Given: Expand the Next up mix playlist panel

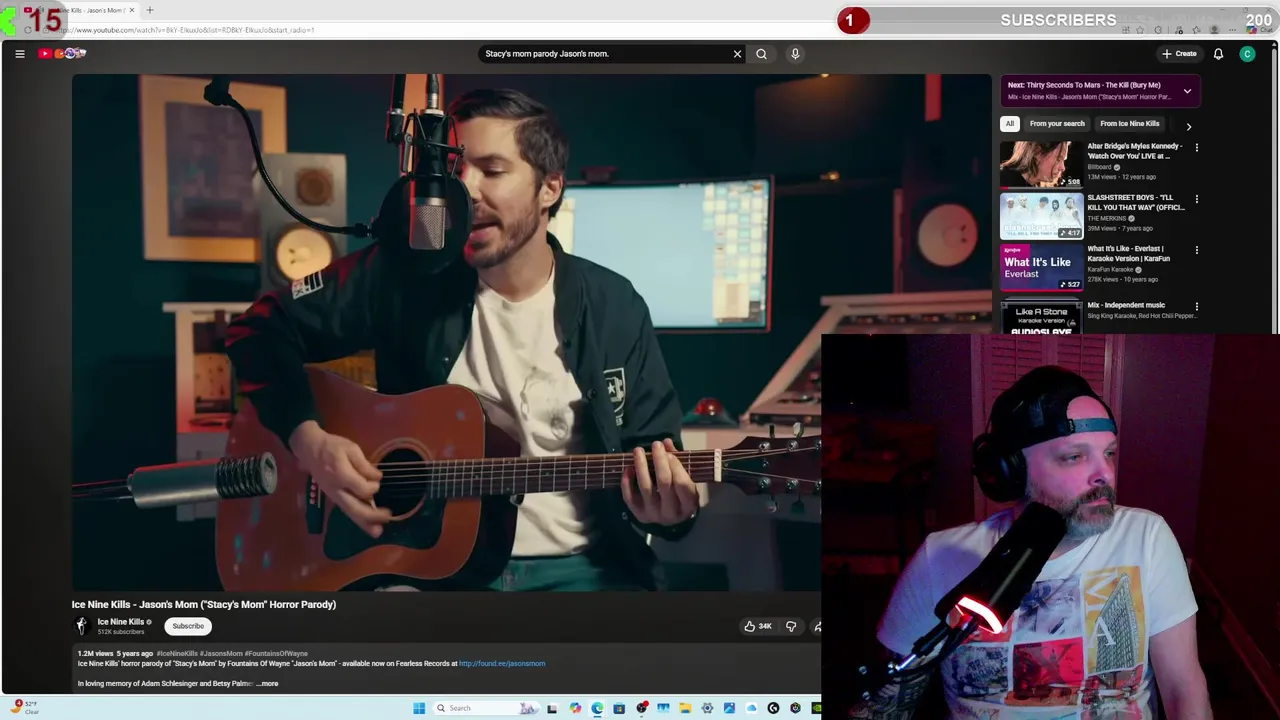Looking at the screenshot, I should [1187, 91].
